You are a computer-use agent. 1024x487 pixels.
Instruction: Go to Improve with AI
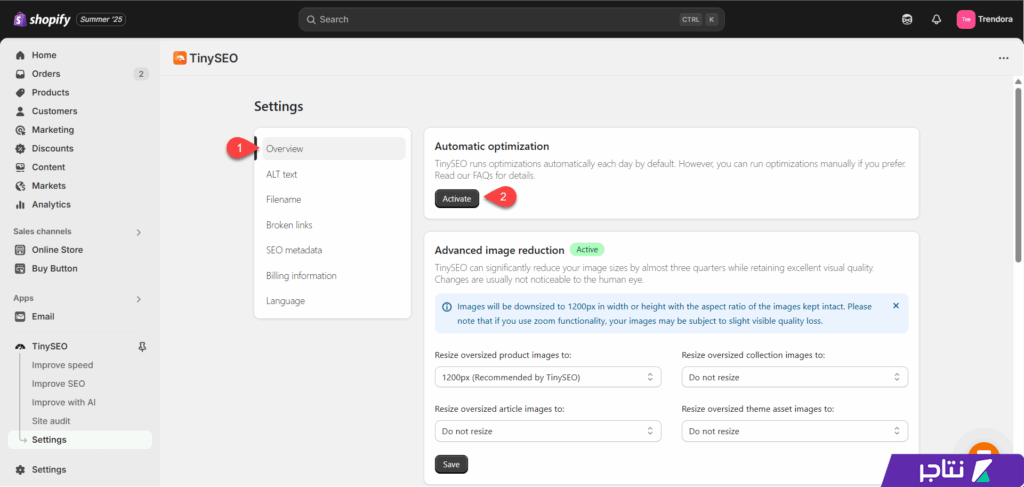coord(64,402)
